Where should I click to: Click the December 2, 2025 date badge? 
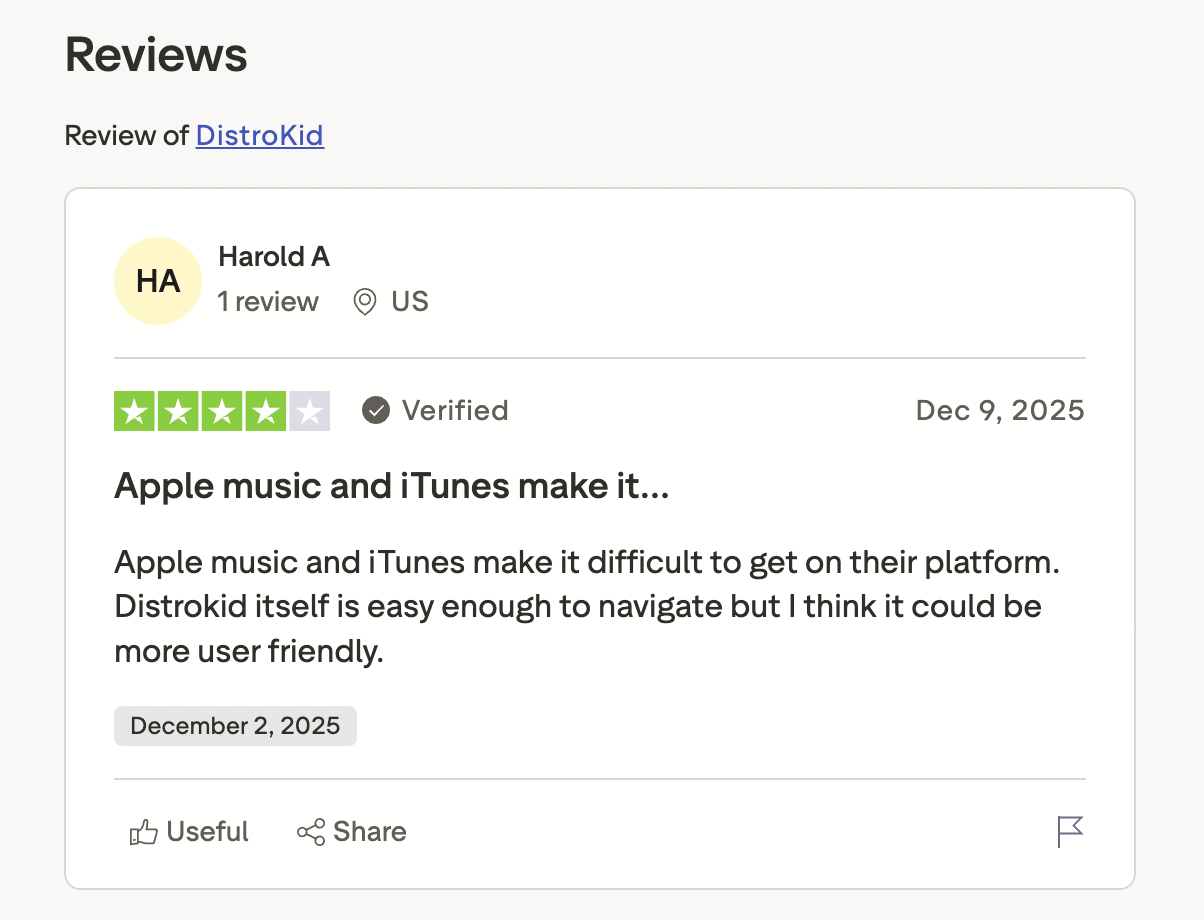pyautogui.click(x=235, y=726)
